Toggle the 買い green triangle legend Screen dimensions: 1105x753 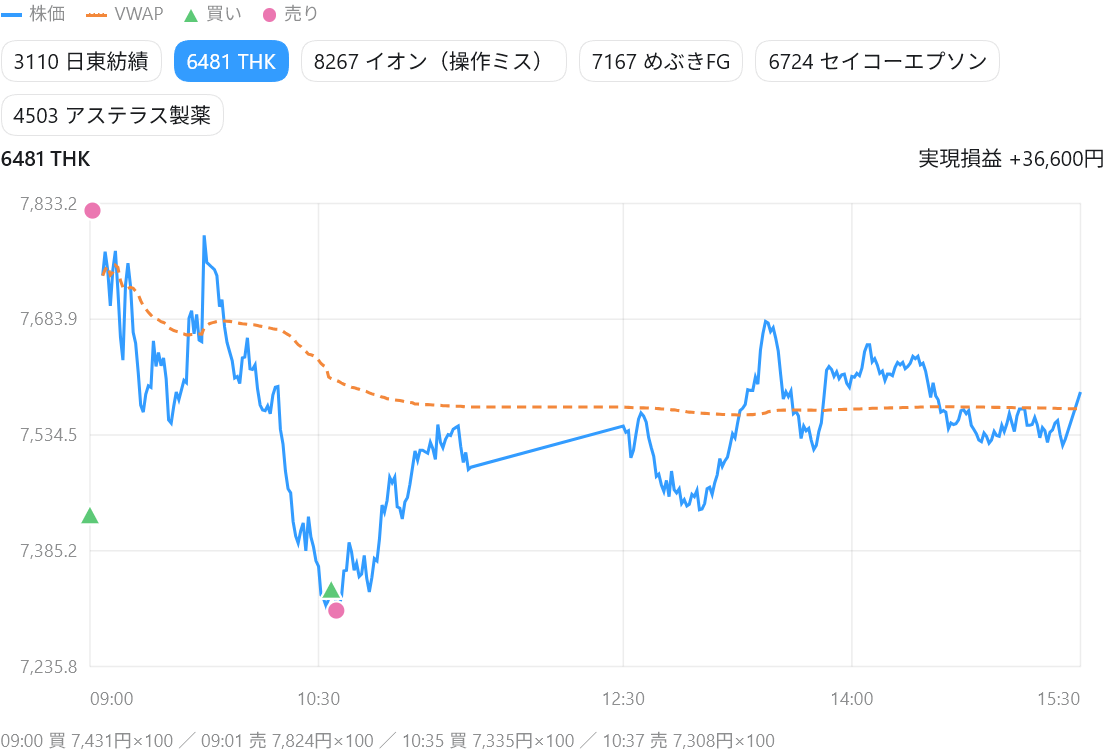(x=213, y=13)
